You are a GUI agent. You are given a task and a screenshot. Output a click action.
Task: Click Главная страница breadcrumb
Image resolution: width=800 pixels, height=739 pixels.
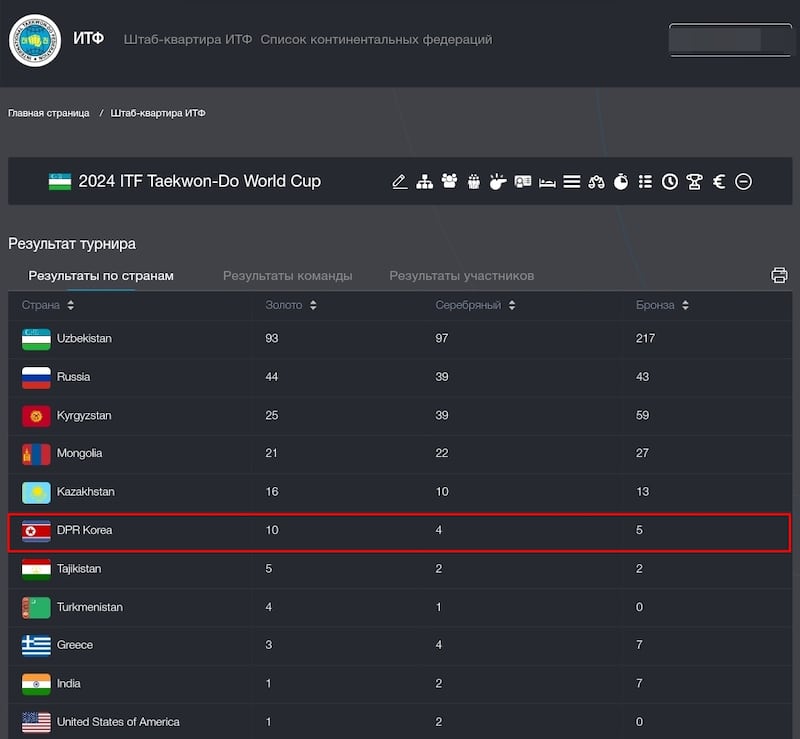coord(48,113)
